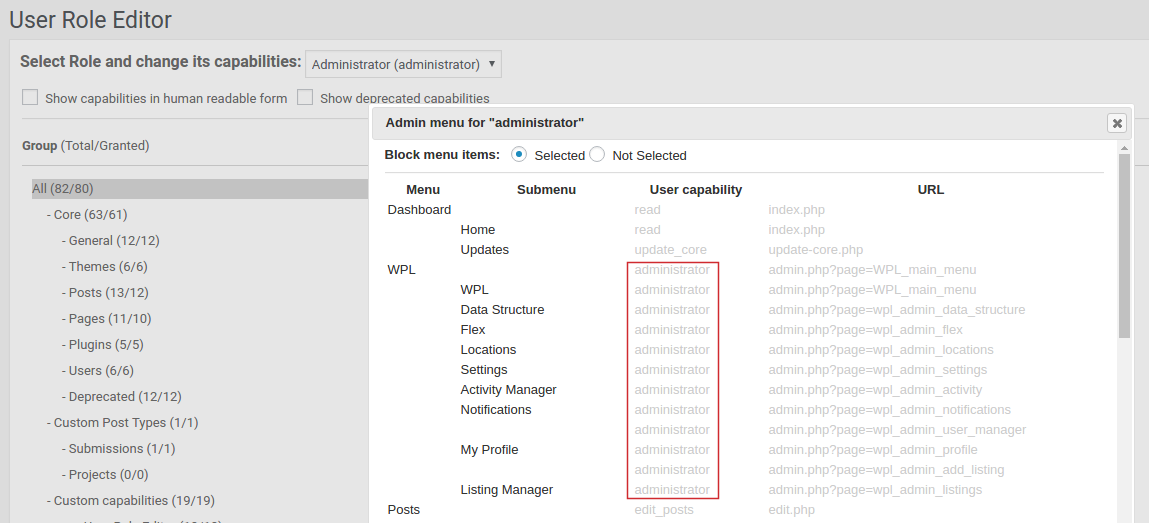Screen dimensions: 1149x523
Task: Open the Select Role dropdown
Action: pos(404,64)
